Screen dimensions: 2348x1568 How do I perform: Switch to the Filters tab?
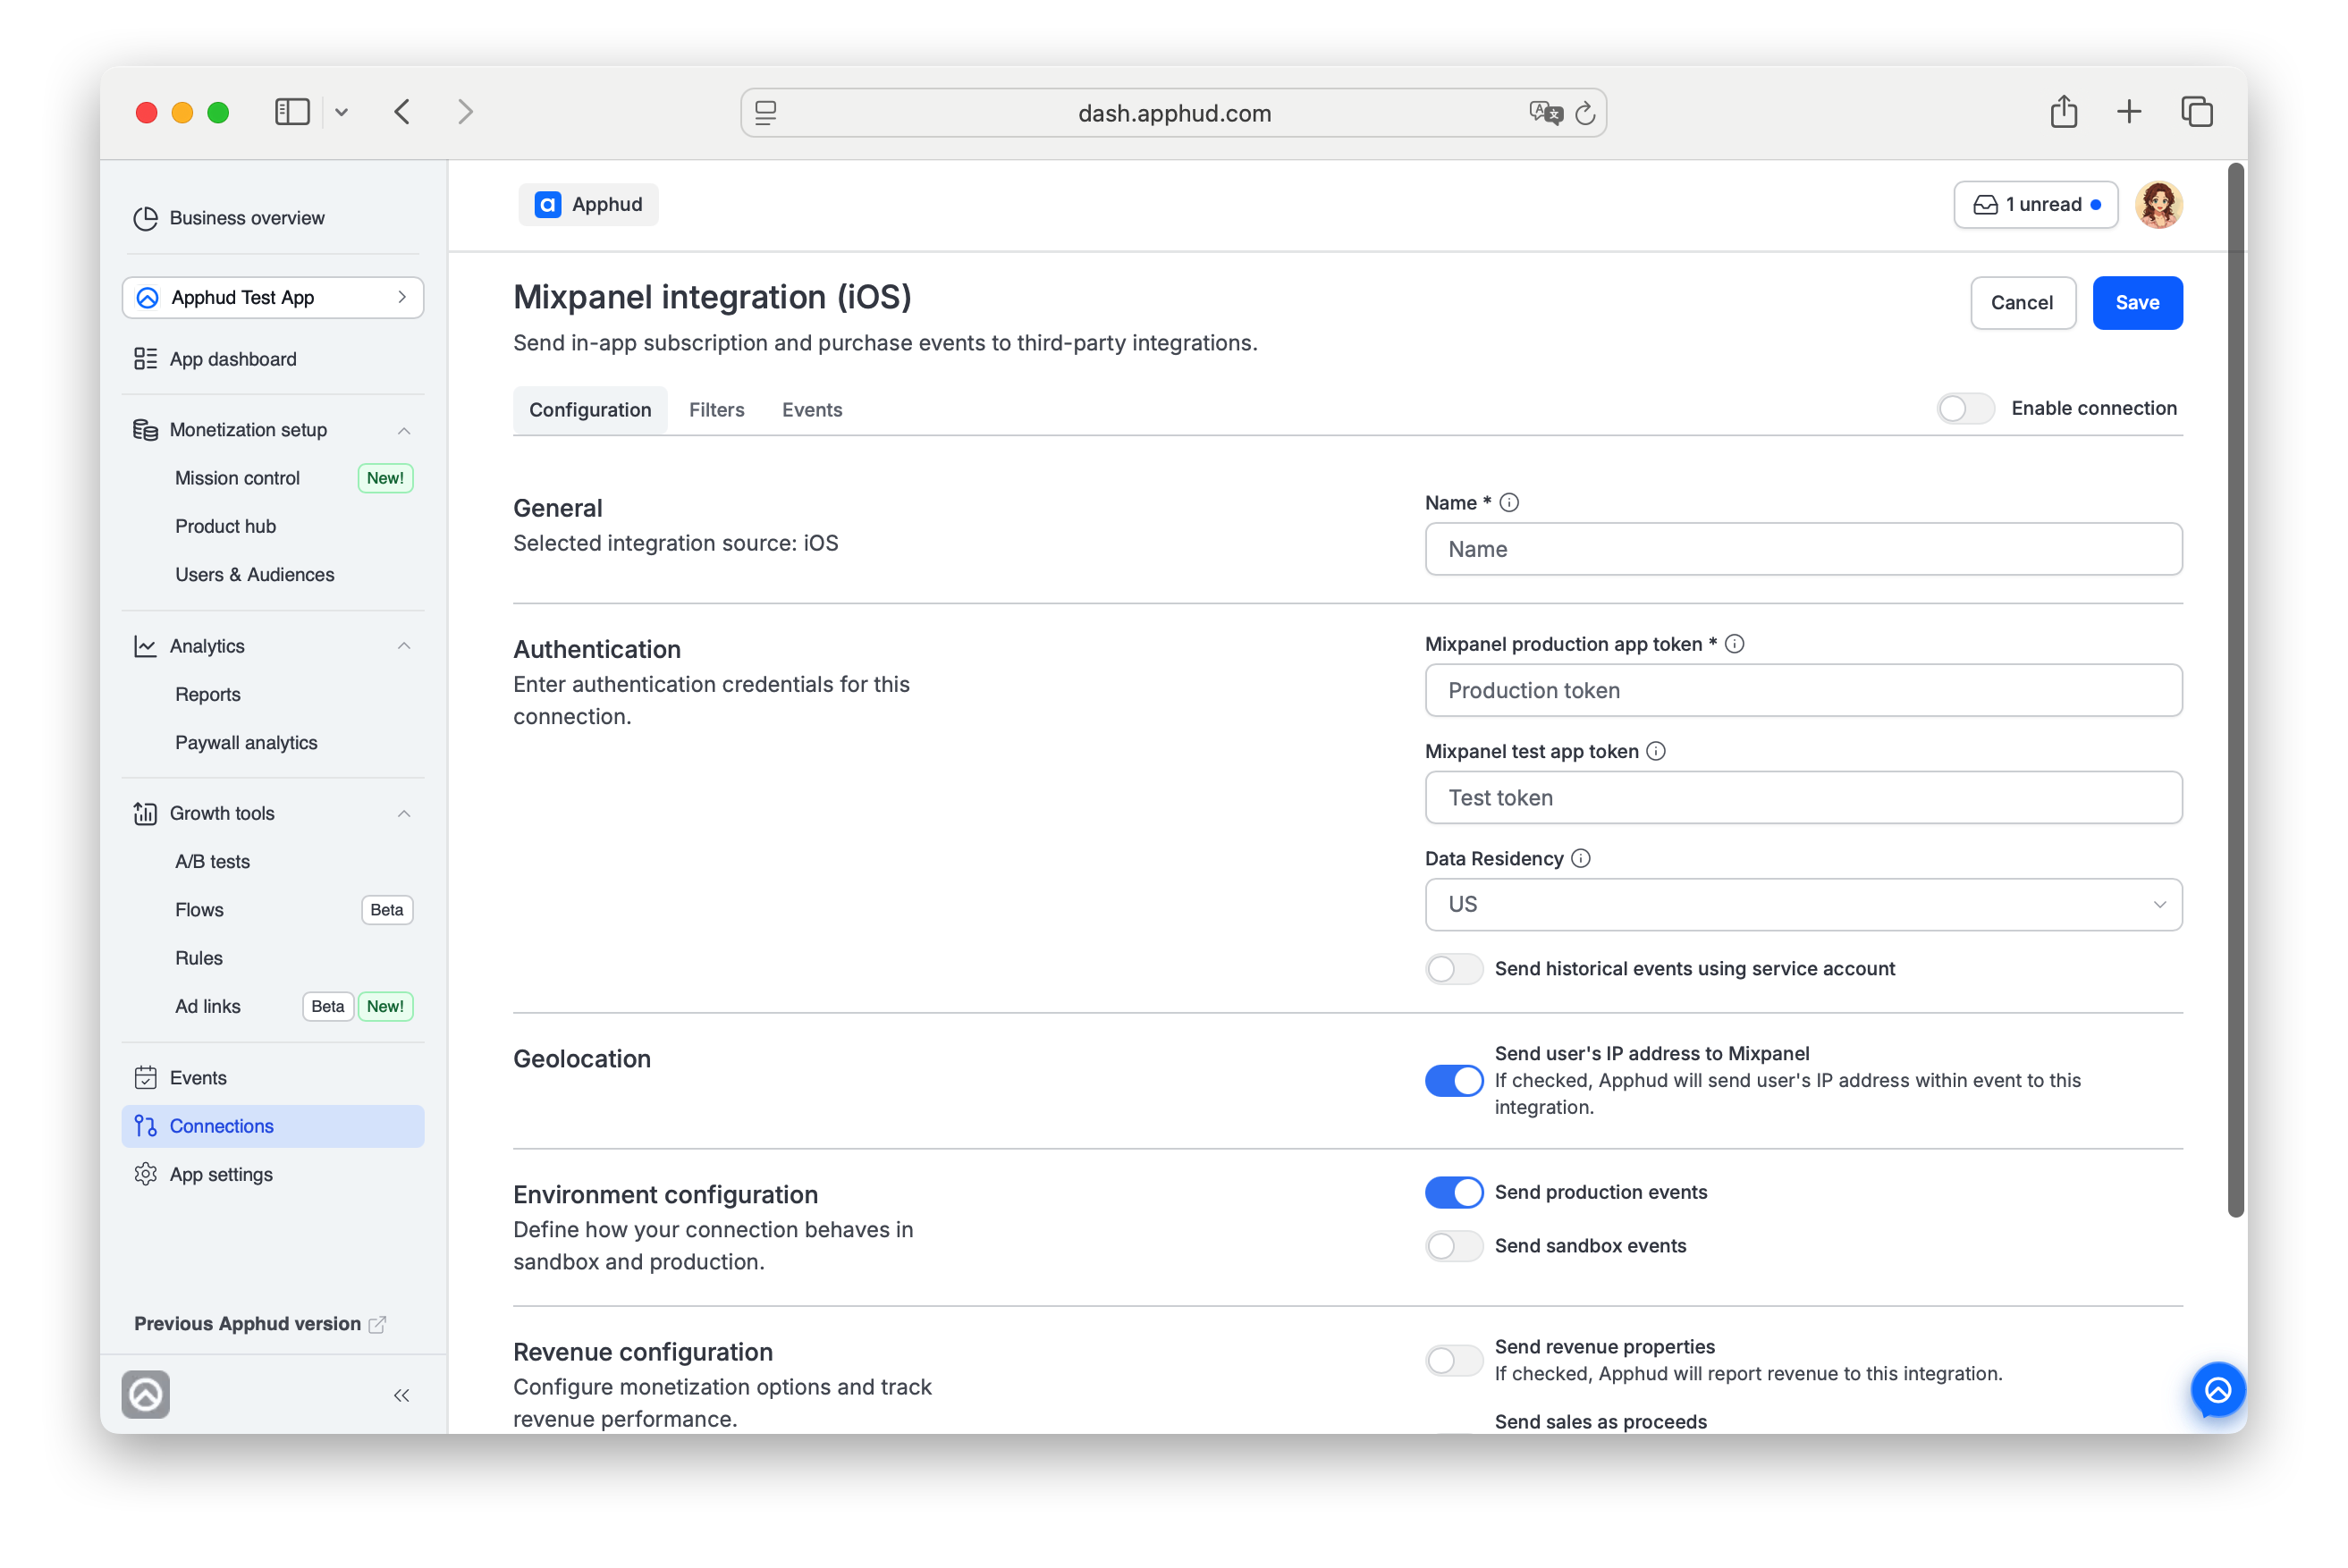click(x=716, y=409)
